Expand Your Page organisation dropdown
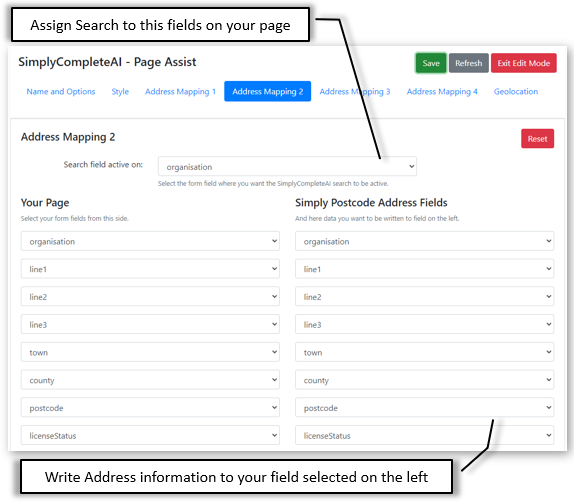Image resolution: width=574 pixels, height=502 pixels. [150, 241]
